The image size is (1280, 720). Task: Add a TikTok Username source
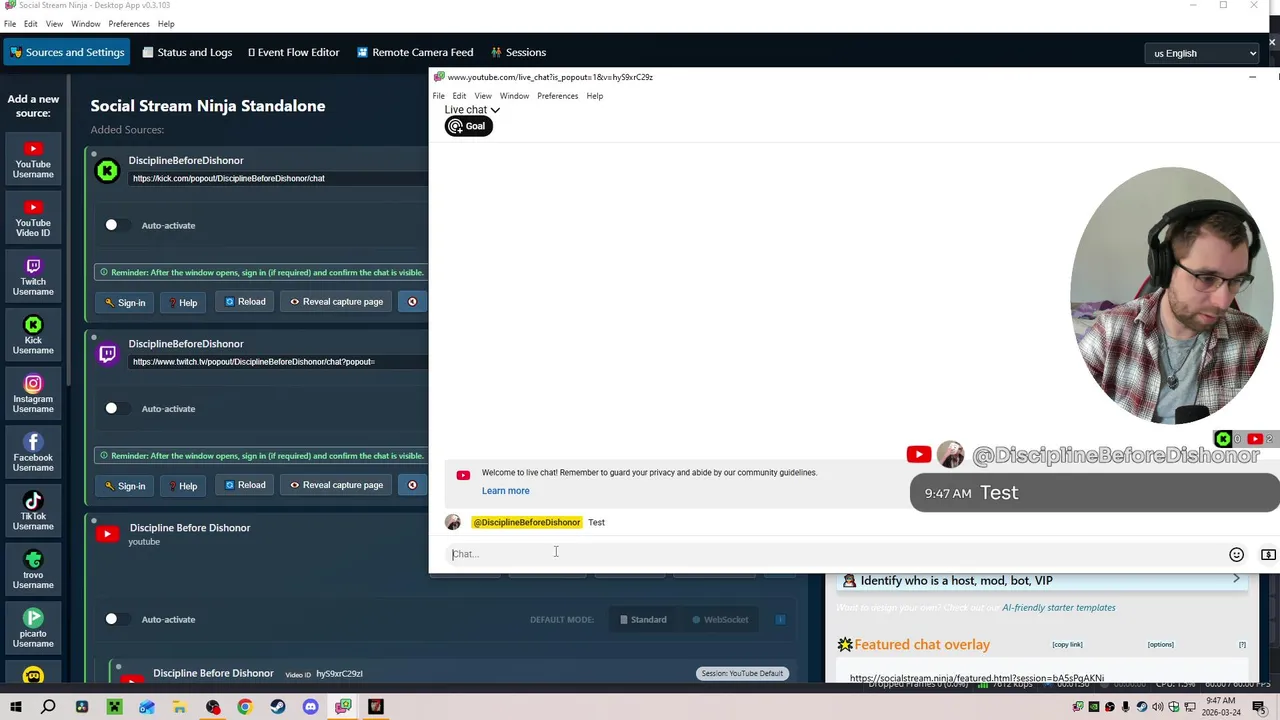[33, 512]
